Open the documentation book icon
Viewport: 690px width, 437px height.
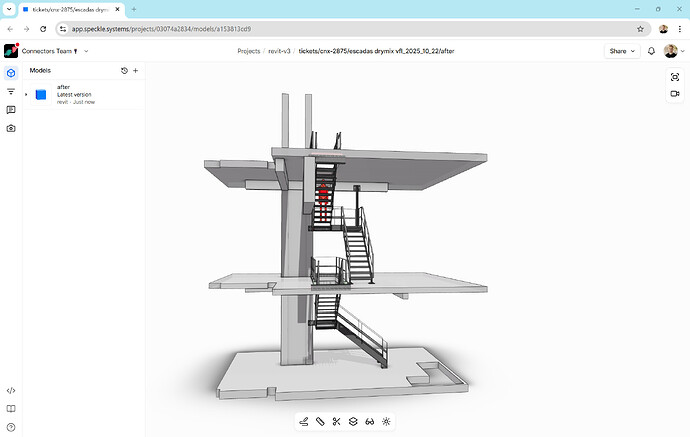[11, 409]
